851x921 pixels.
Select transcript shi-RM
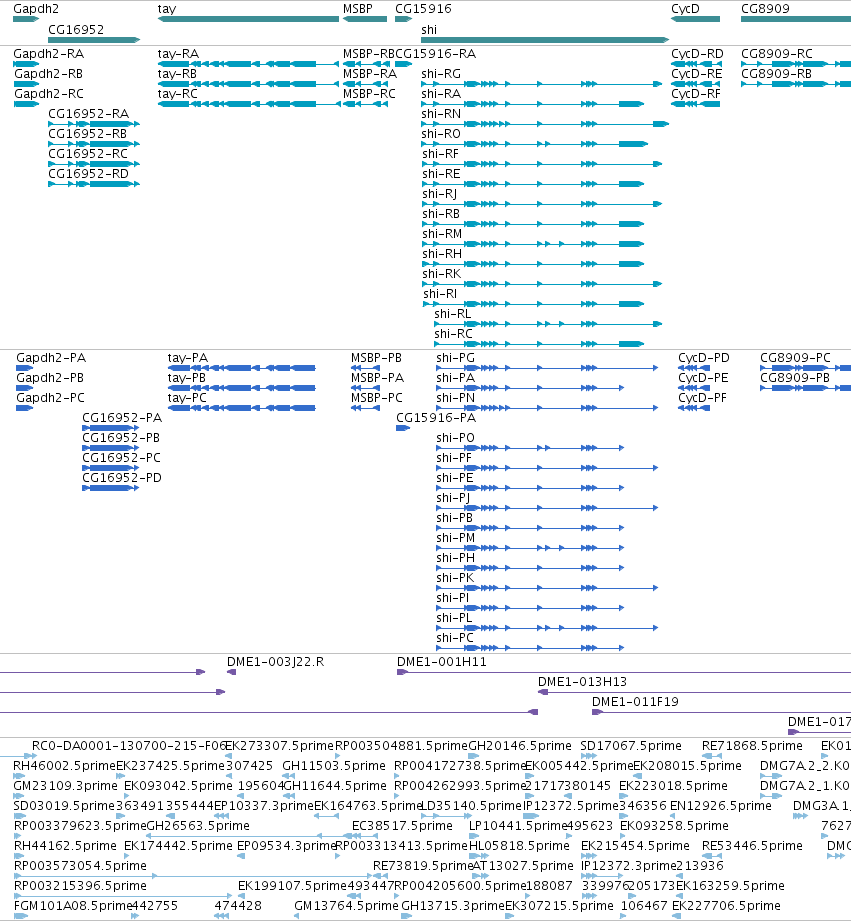tap(442, 233)
